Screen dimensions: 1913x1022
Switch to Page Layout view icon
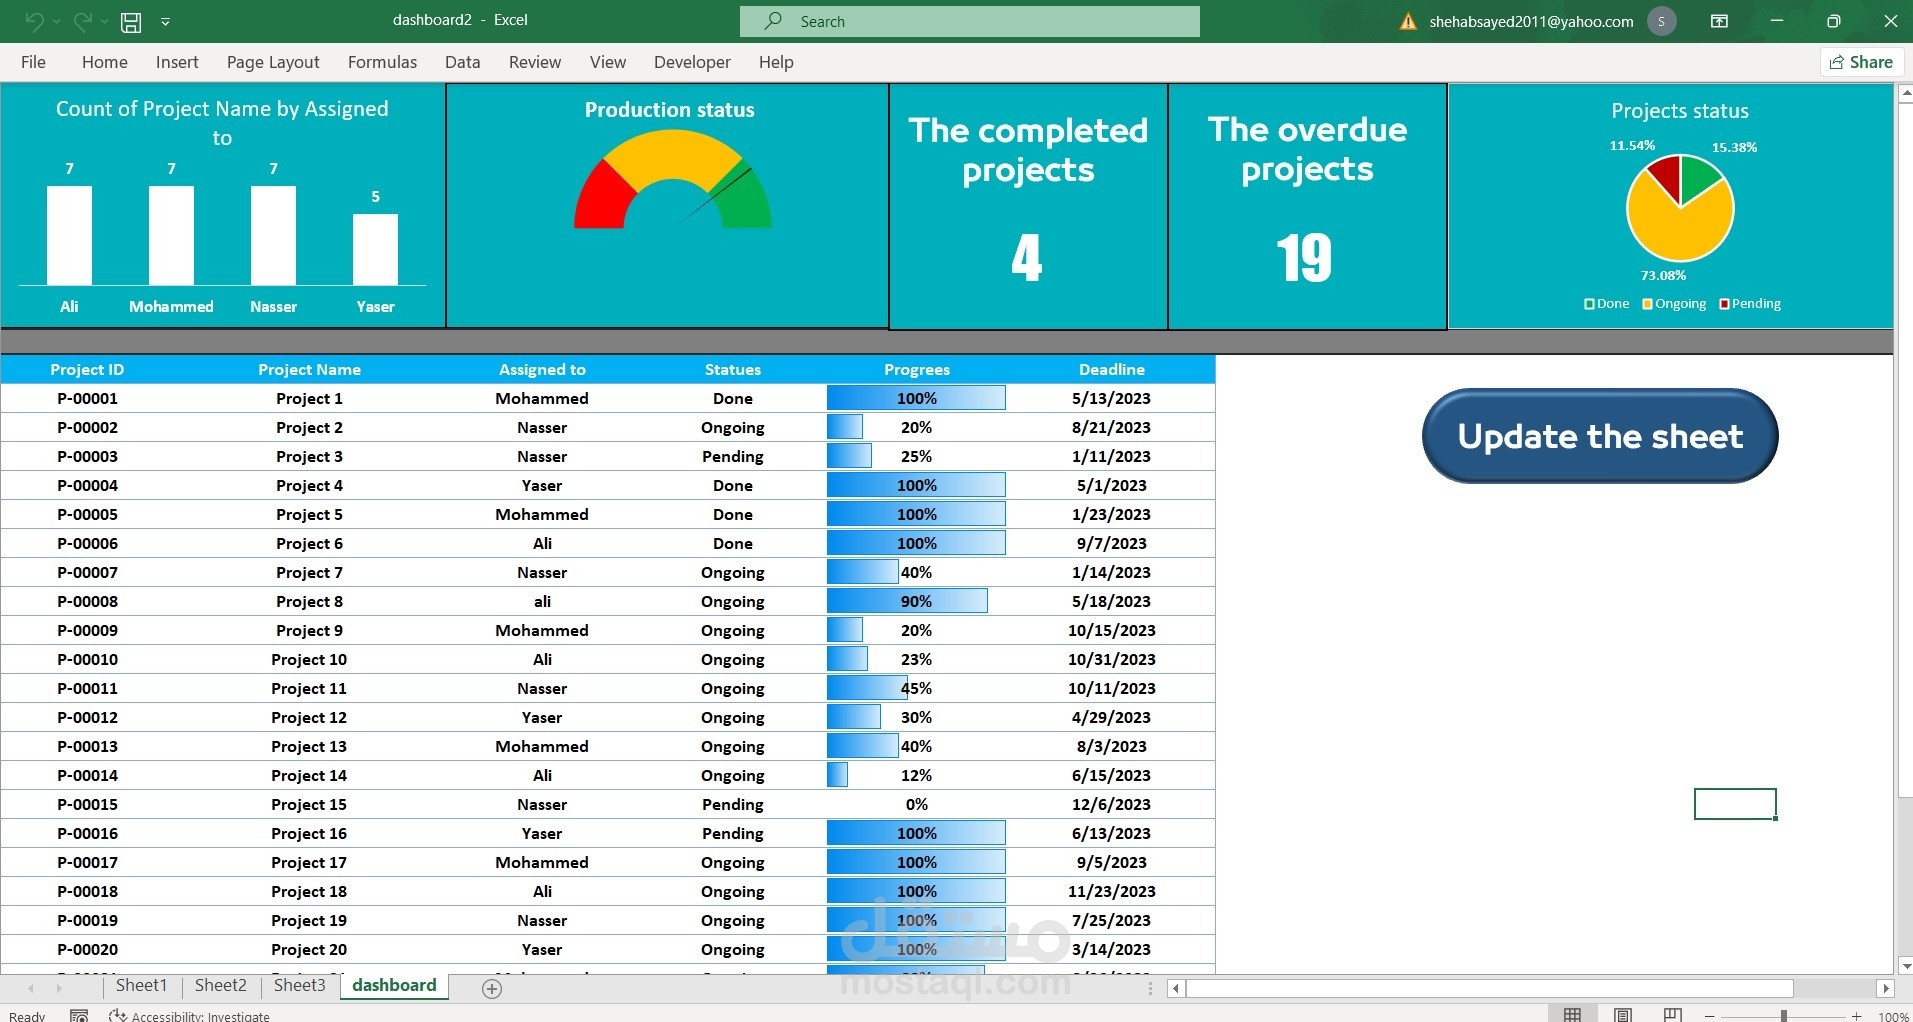(x=1622, y=1015)
